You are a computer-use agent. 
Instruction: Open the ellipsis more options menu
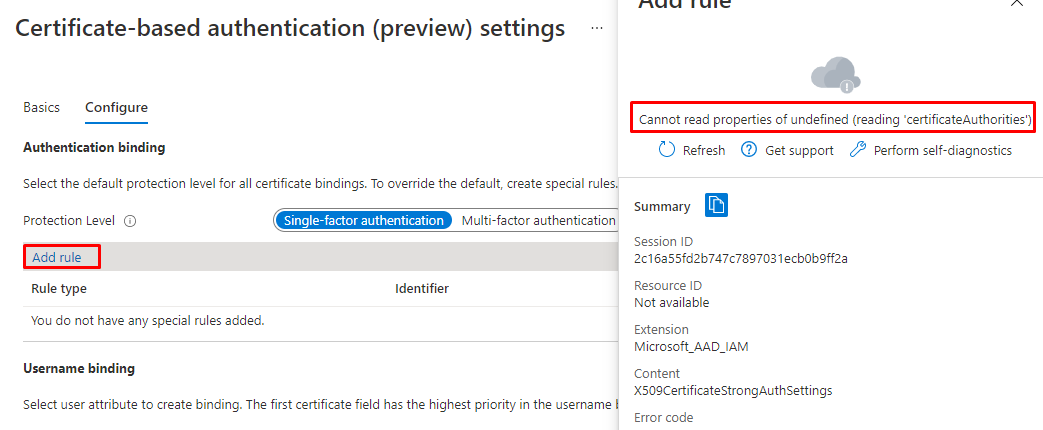[597, 28]
